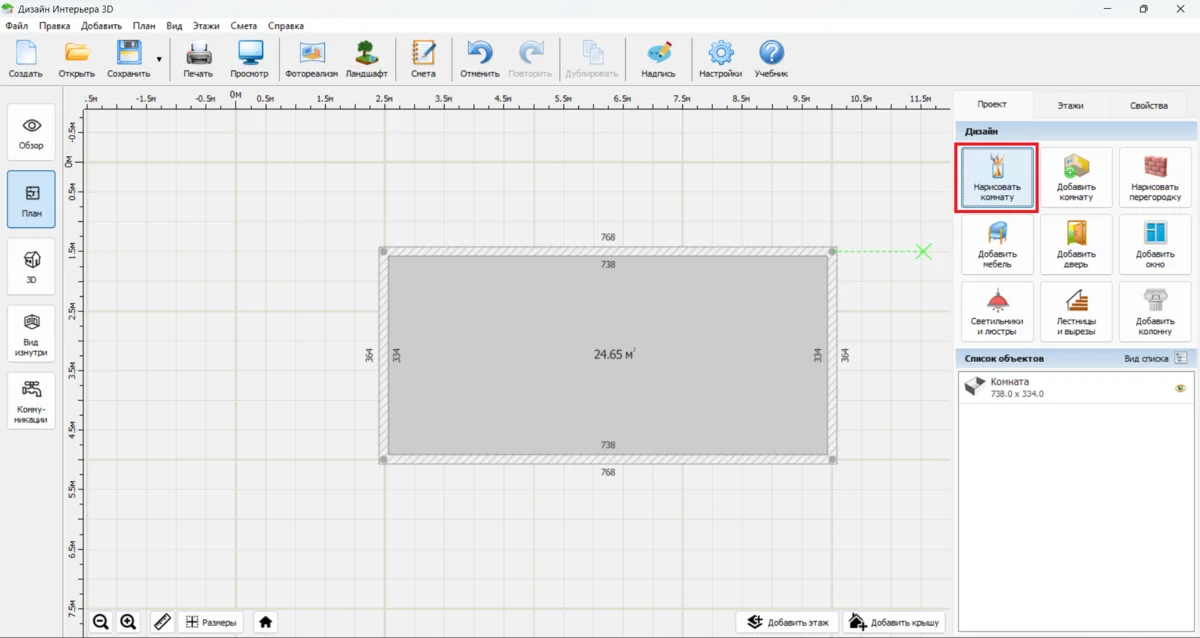This screenshot has height=638, width=1200.
Task: Open the Этажи menu in the menu bar
Action: 207,25
